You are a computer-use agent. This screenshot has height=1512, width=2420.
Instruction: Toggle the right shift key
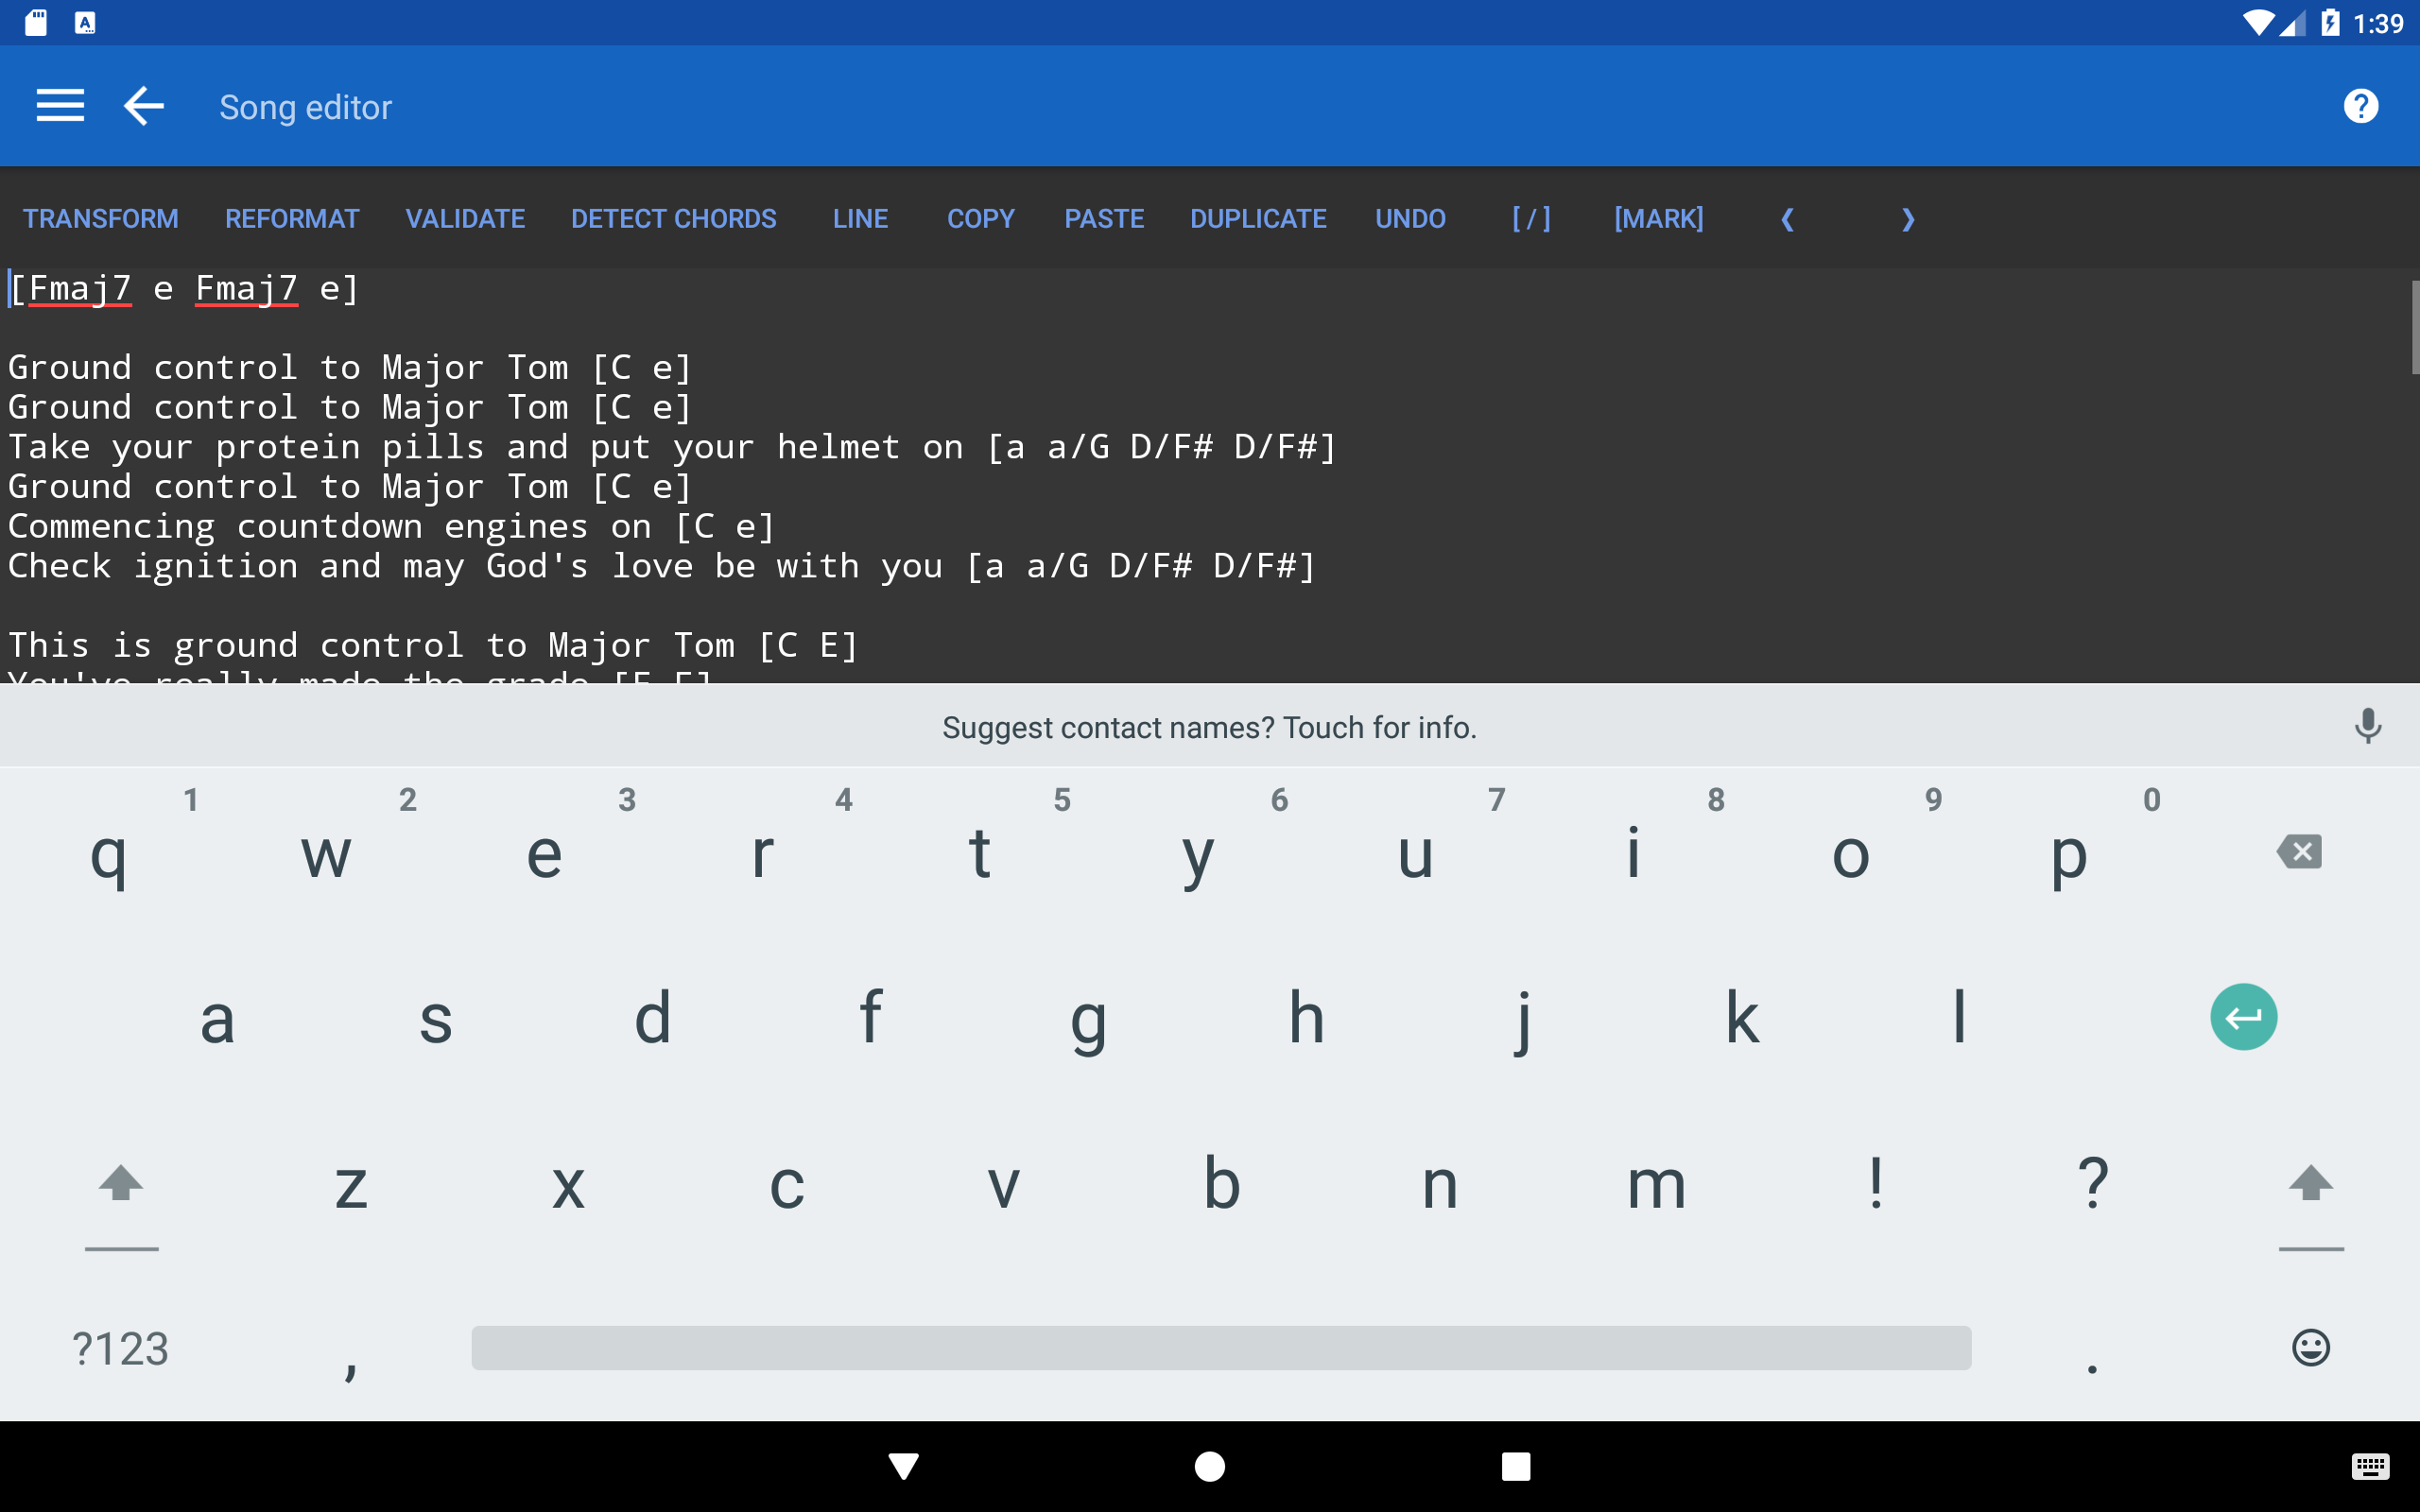coord(2310,1185)
